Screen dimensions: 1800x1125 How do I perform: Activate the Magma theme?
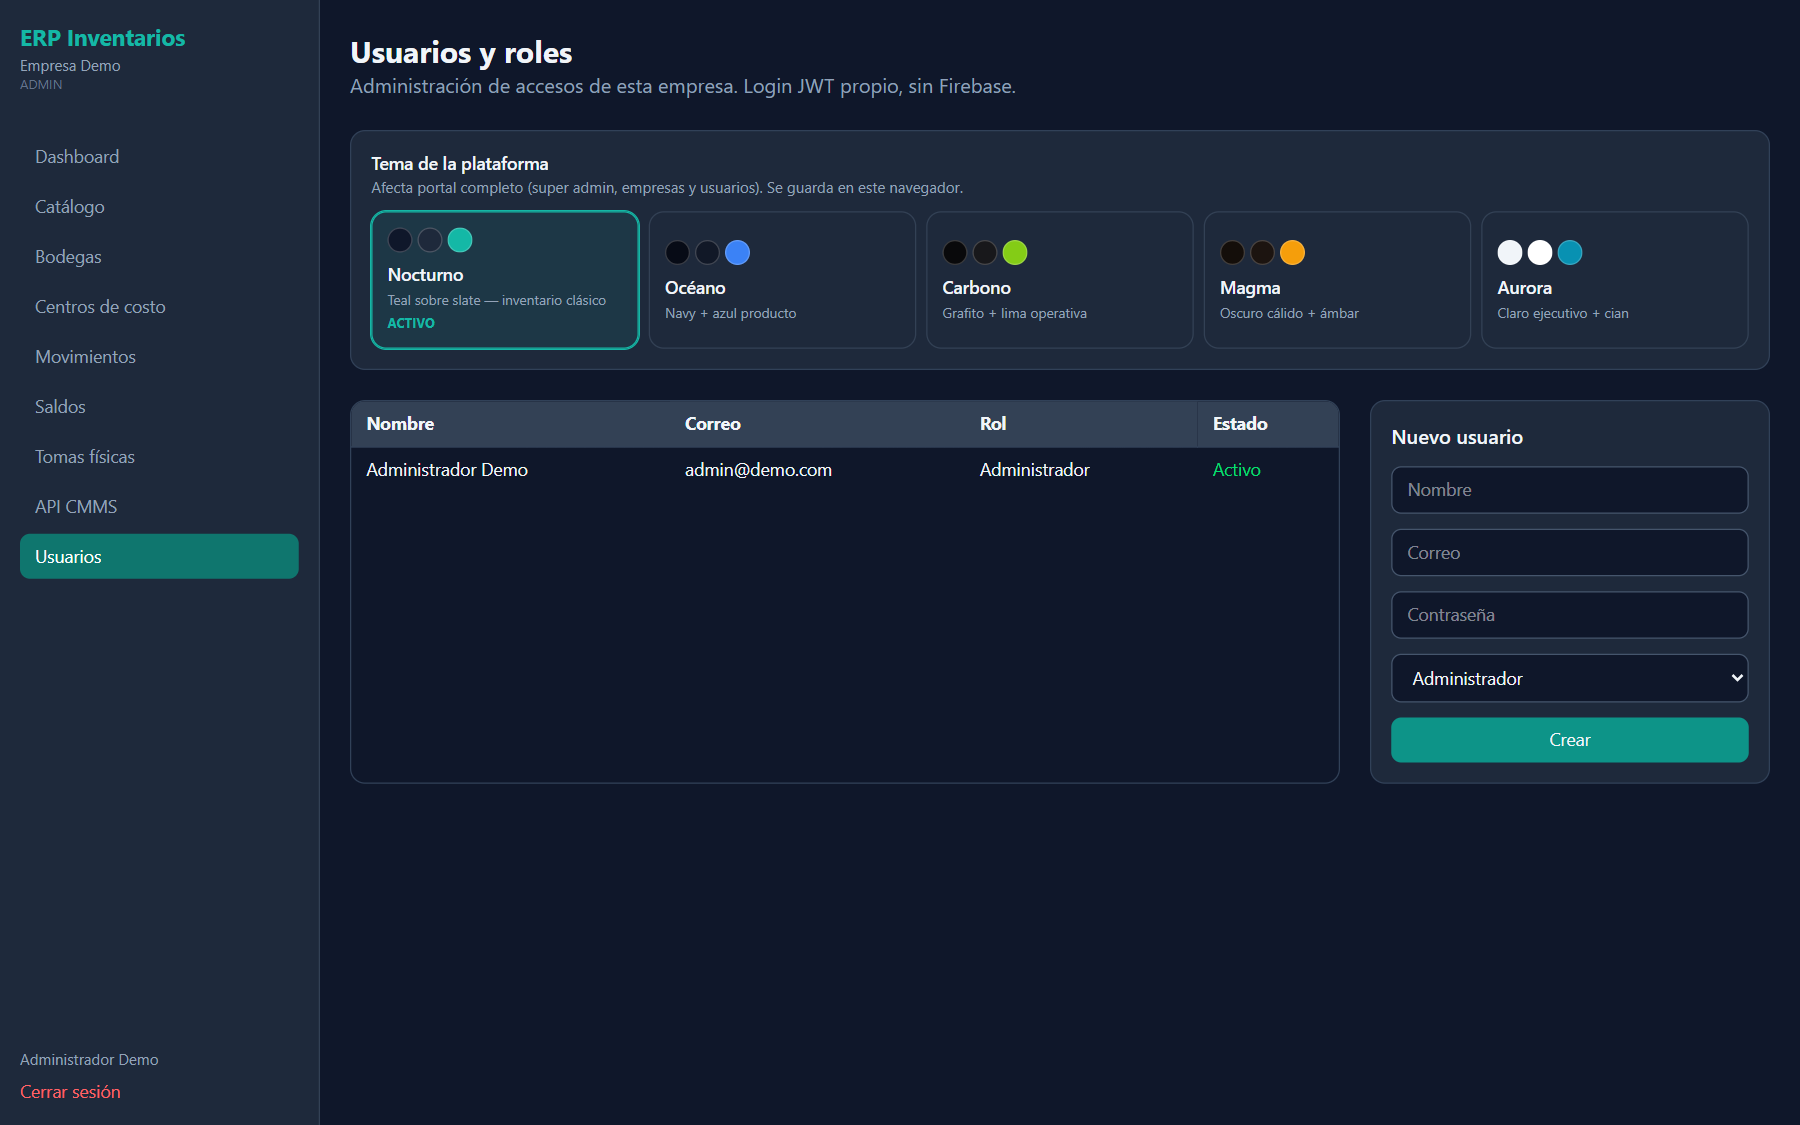[x=1337, y=280]
